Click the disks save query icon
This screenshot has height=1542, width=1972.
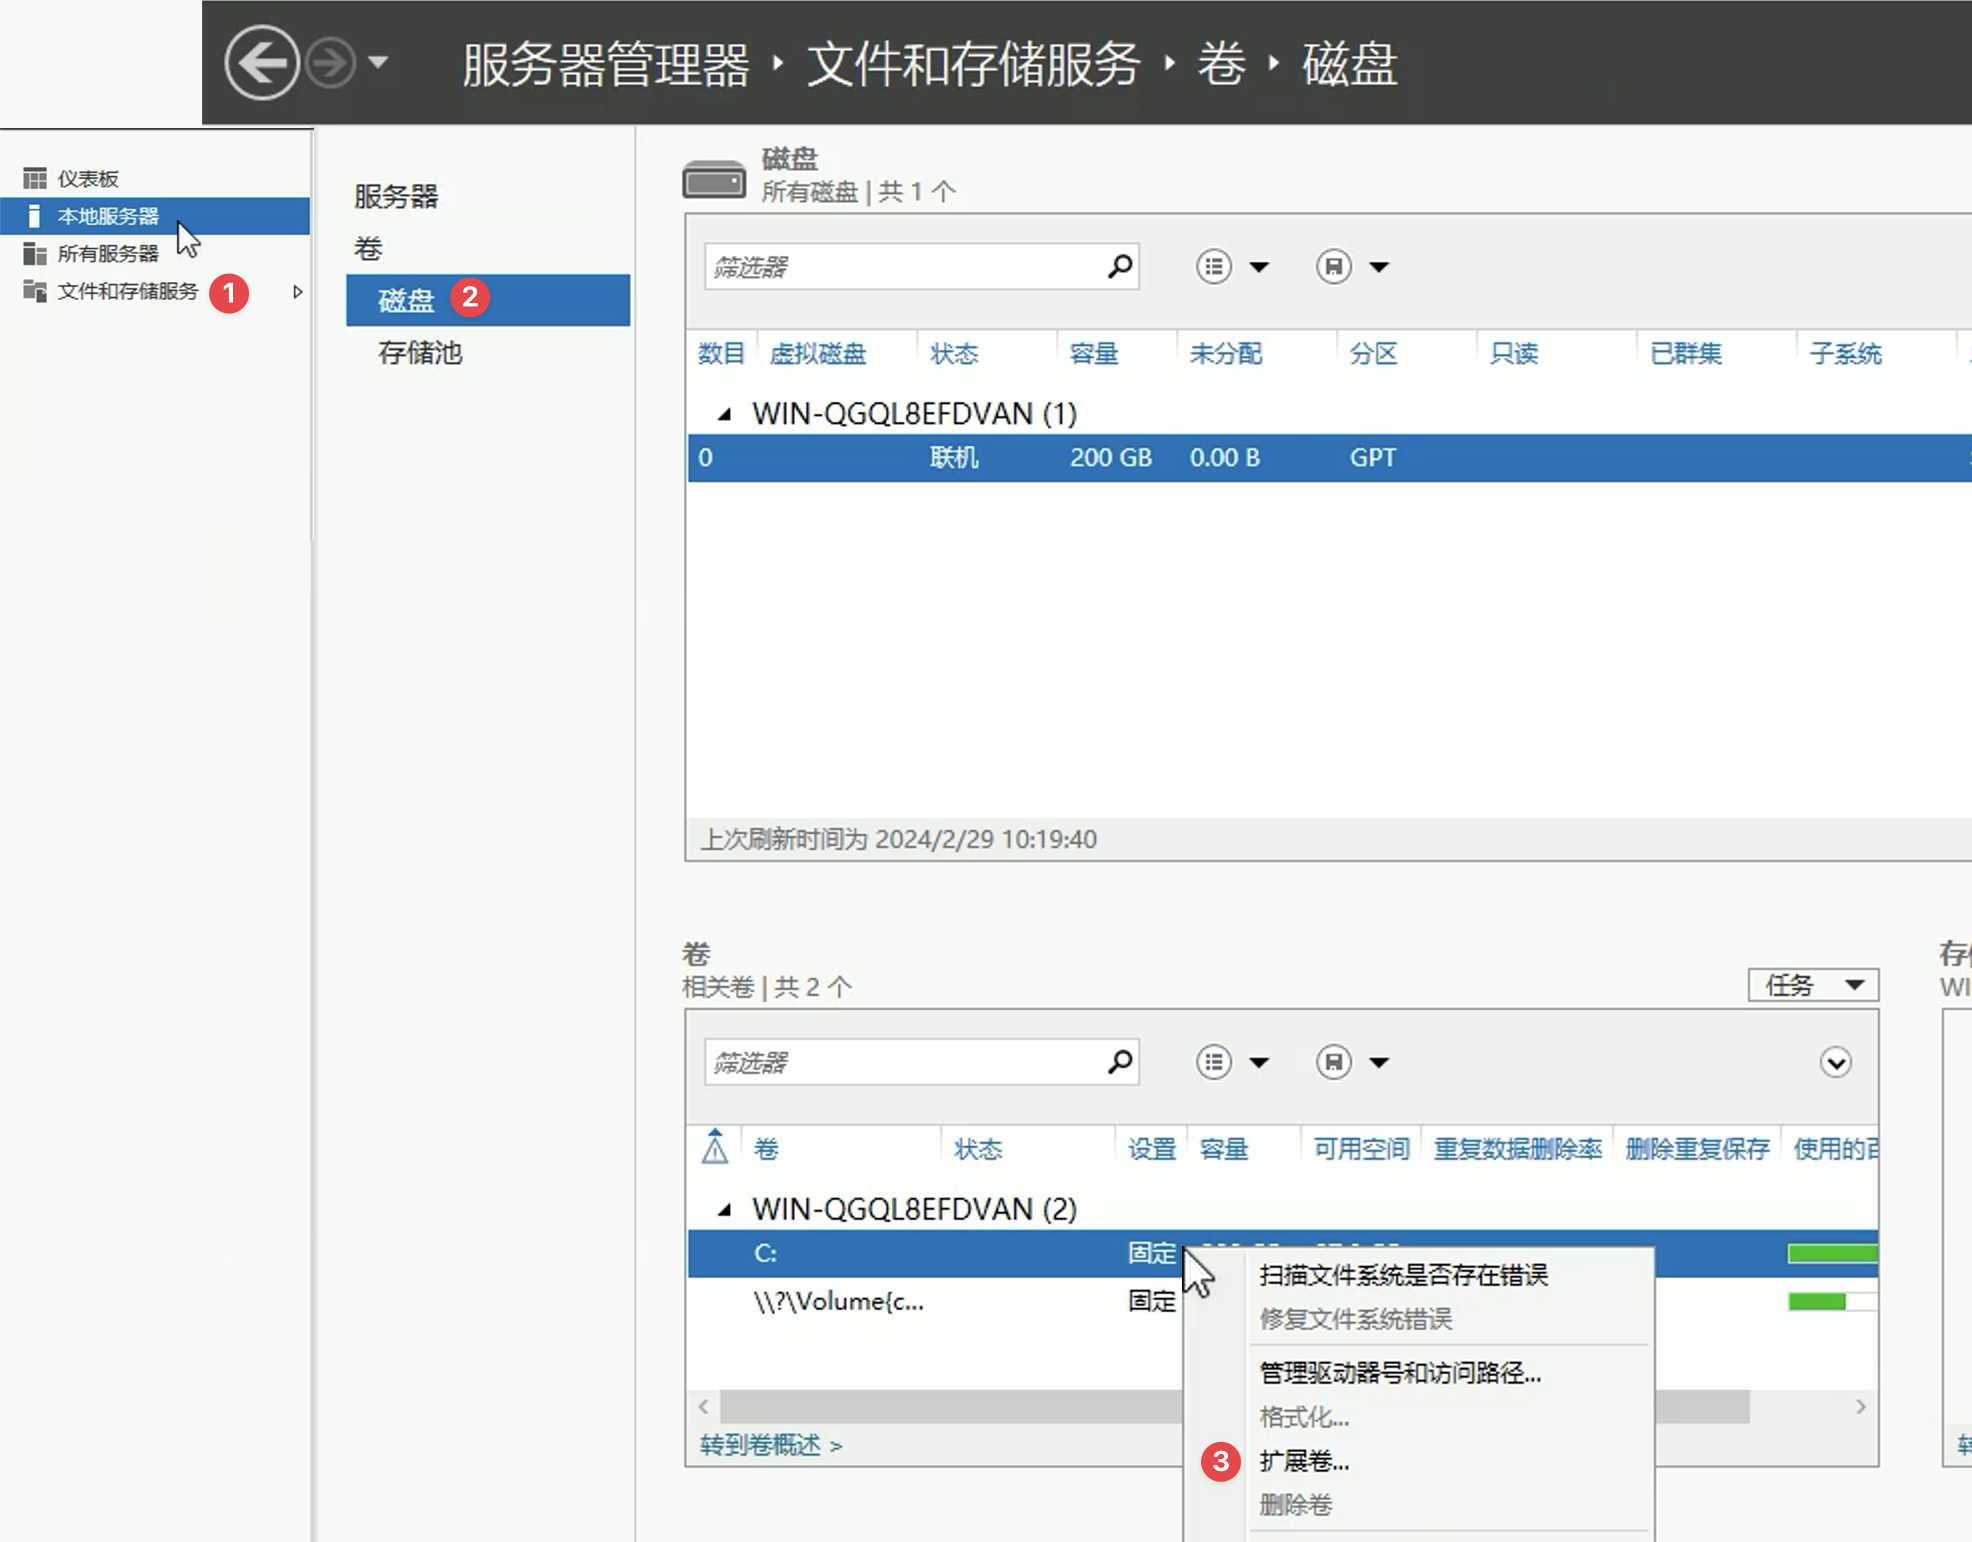(1333, 267)
